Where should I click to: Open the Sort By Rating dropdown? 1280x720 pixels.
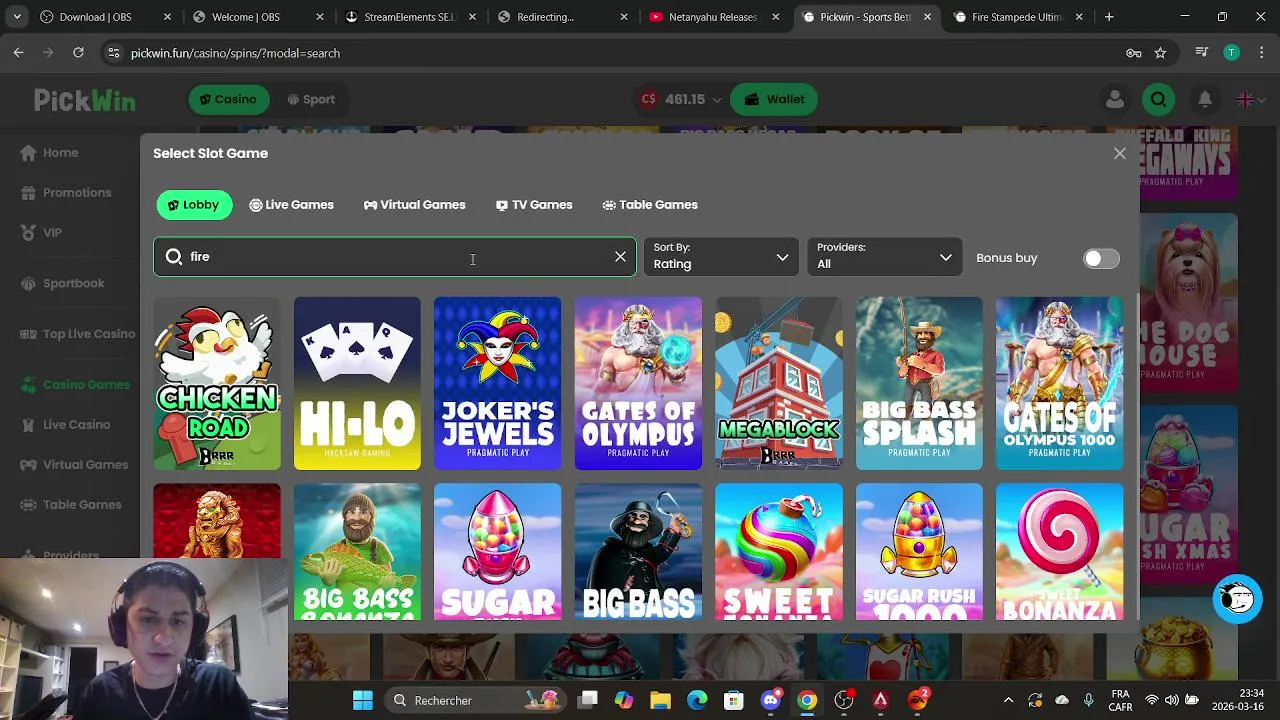coord(721,256)
